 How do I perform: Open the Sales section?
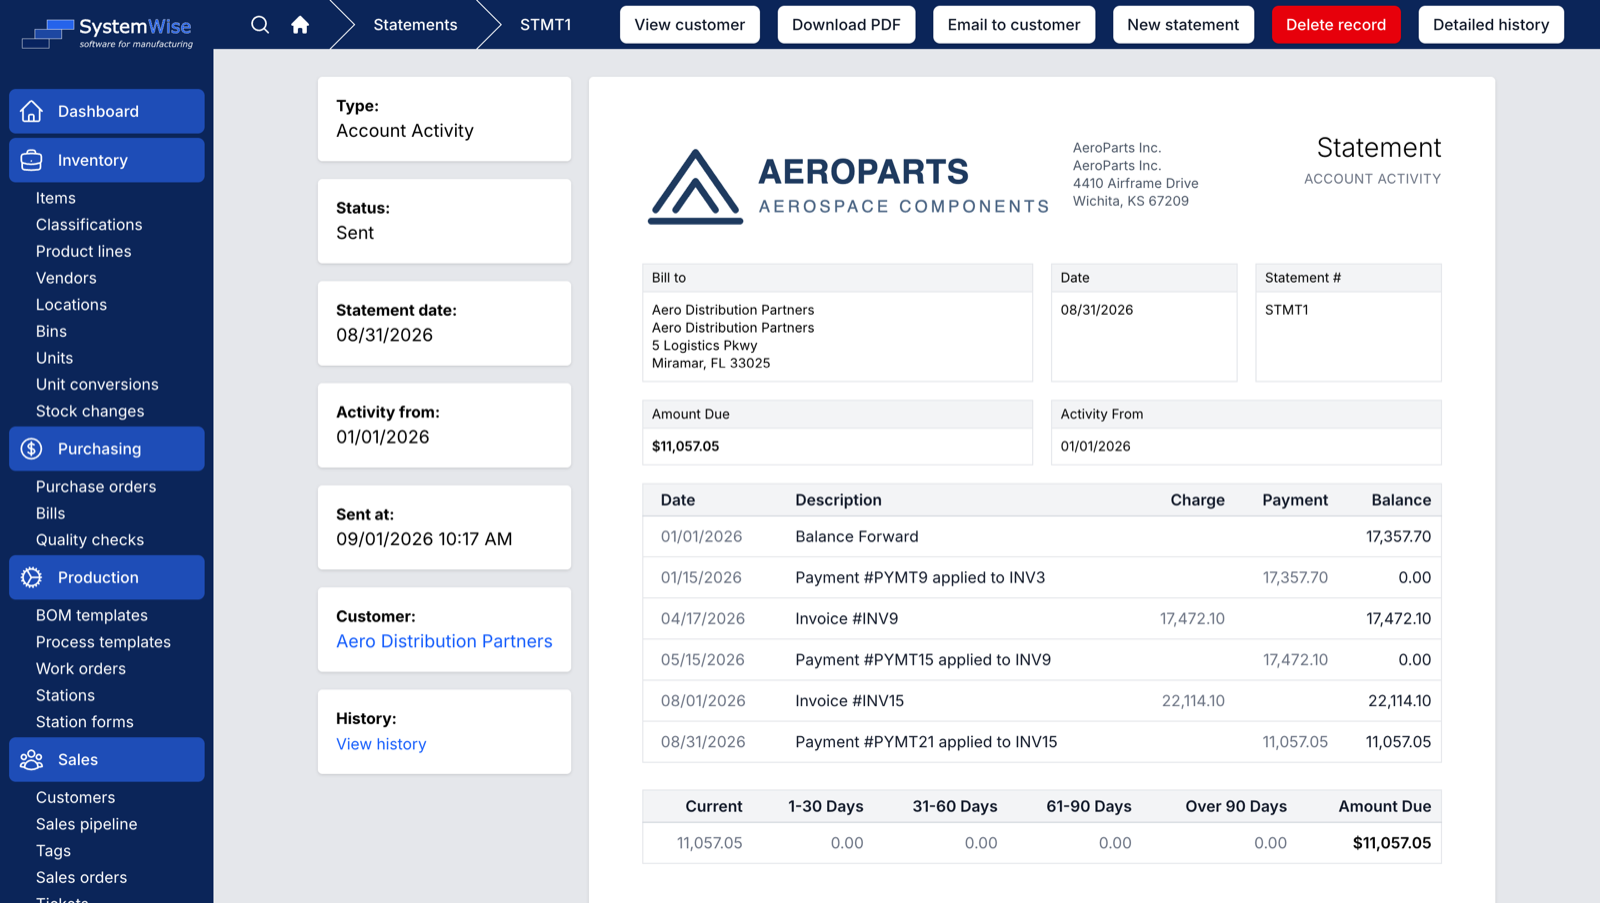(x=107, y=760)
